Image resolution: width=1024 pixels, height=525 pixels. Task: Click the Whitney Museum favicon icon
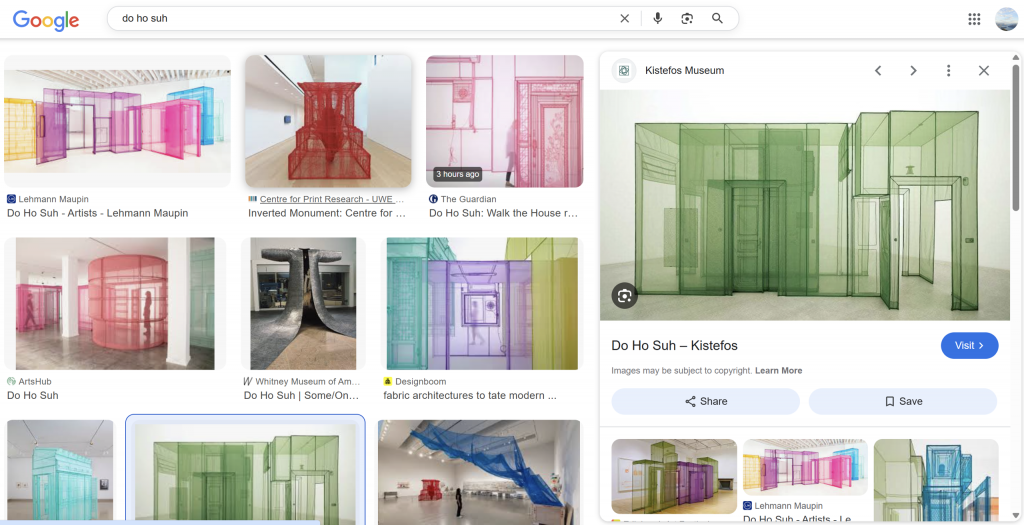(x=248, y=381)
